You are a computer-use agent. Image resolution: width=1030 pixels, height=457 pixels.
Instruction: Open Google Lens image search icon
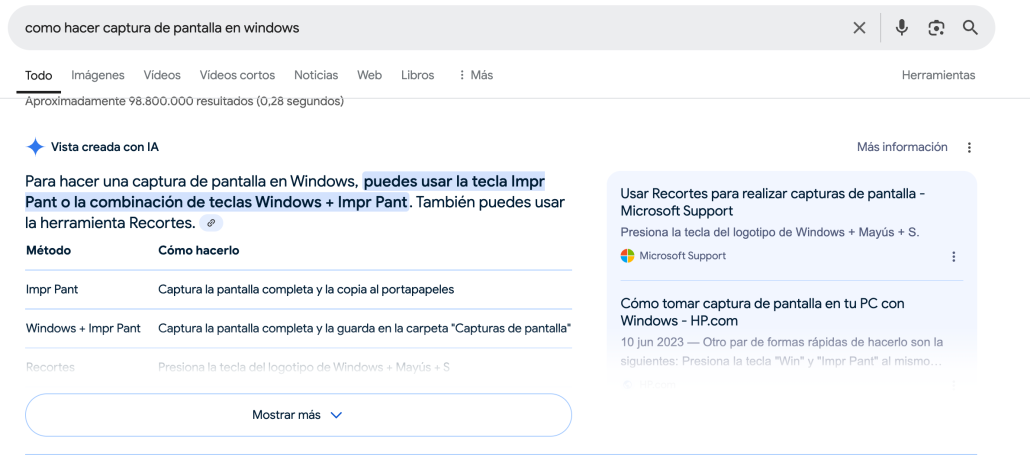point(936,28)
